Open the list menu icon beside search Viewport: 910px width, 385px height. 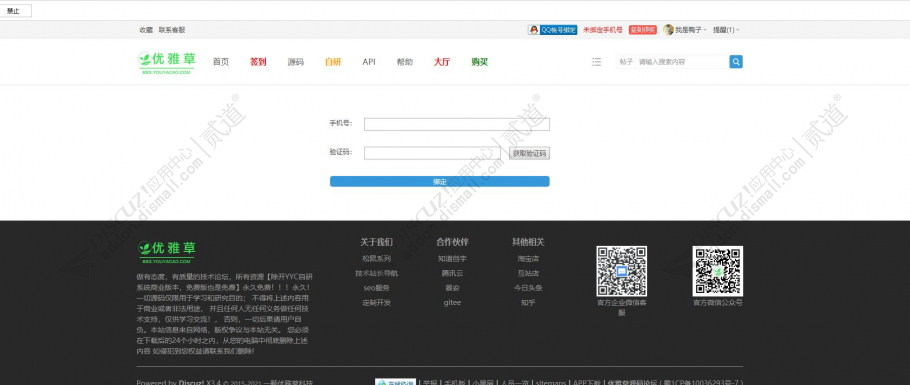click(597, 62)
